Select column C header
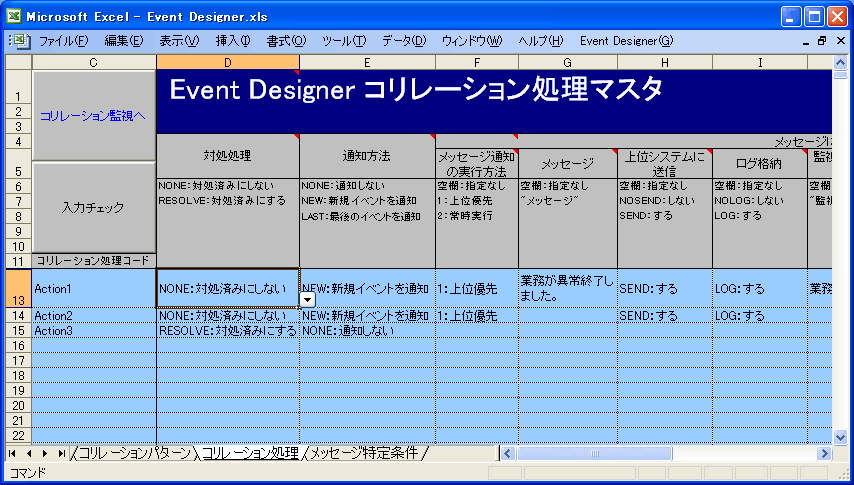 coord(94,62)
